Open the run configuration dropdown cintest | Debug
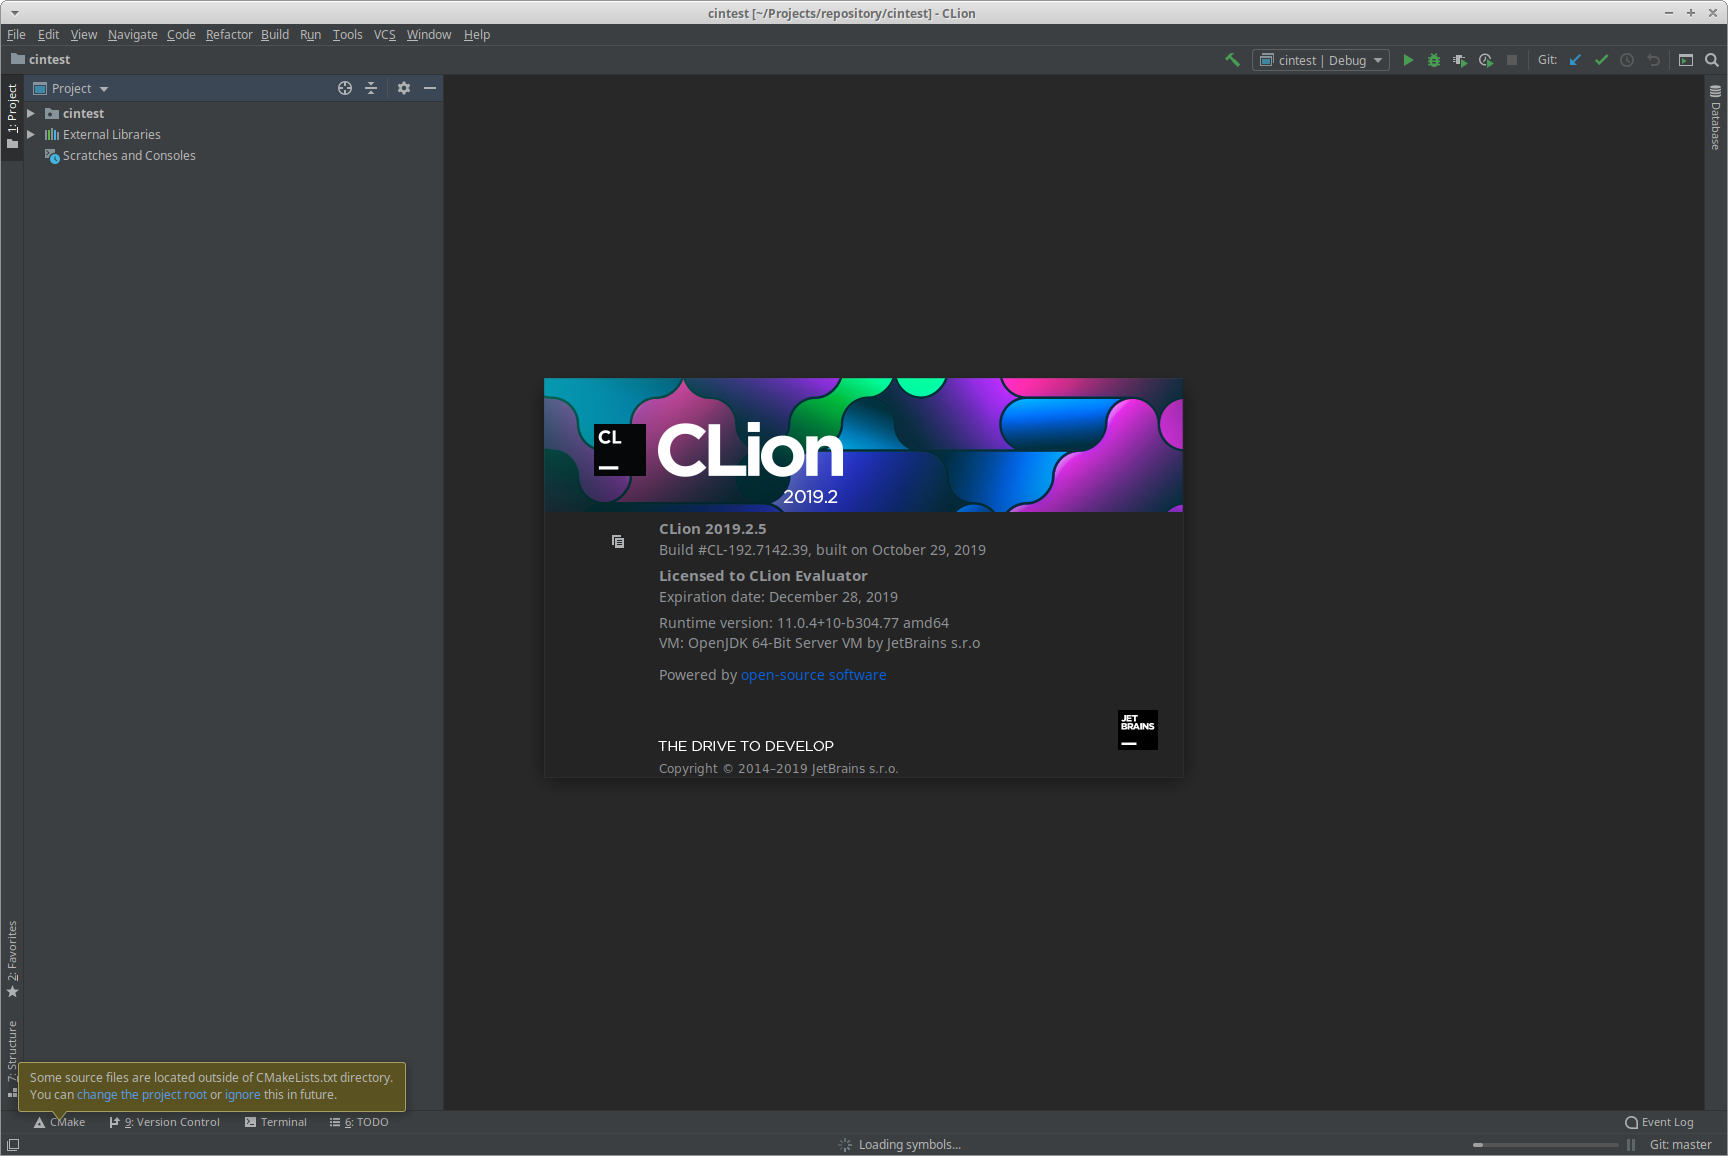 click(x=1321, y=60)
